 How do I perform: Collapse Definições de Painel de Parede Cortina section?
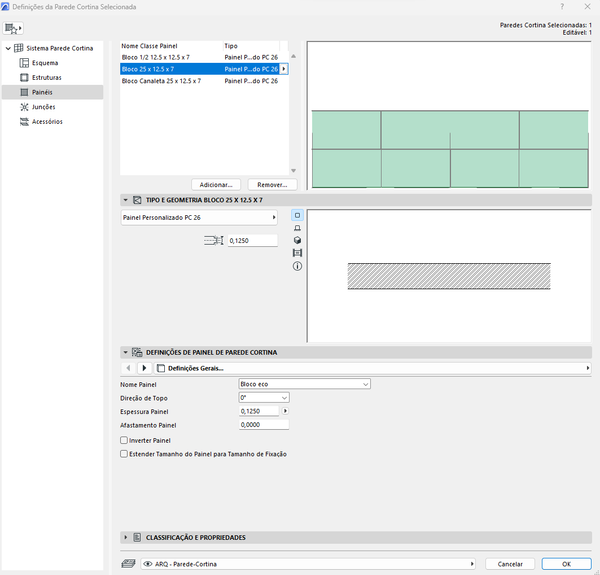[125, 352]
